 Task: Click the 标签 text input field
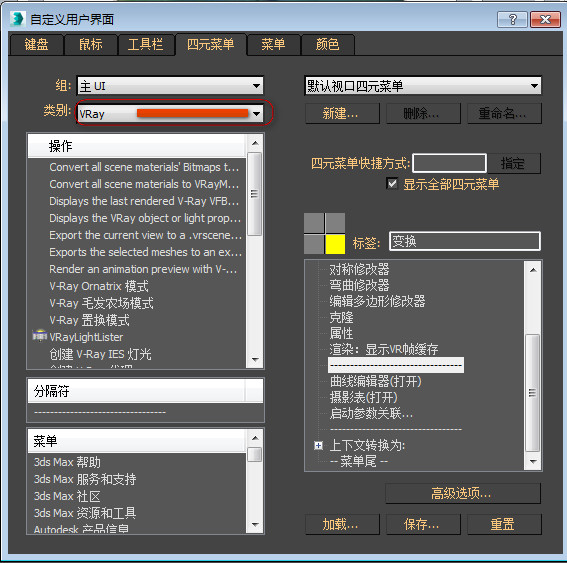pyautogui.click(x=465, y=241)
